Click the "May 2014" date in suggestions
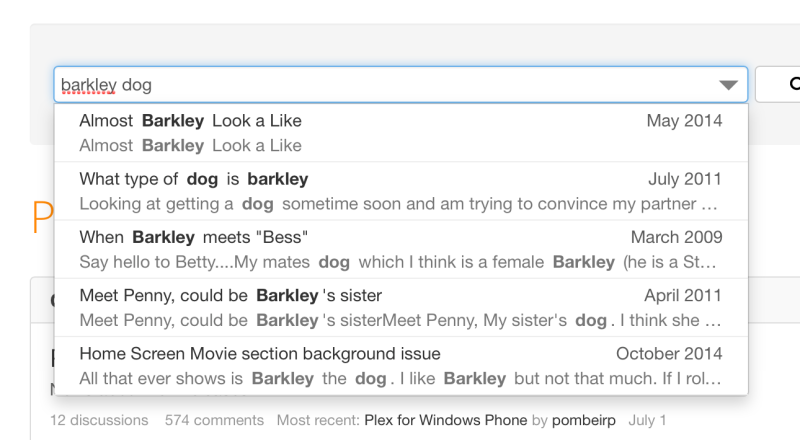Viewport: 800px width, 440px height. tap(684, 121)
